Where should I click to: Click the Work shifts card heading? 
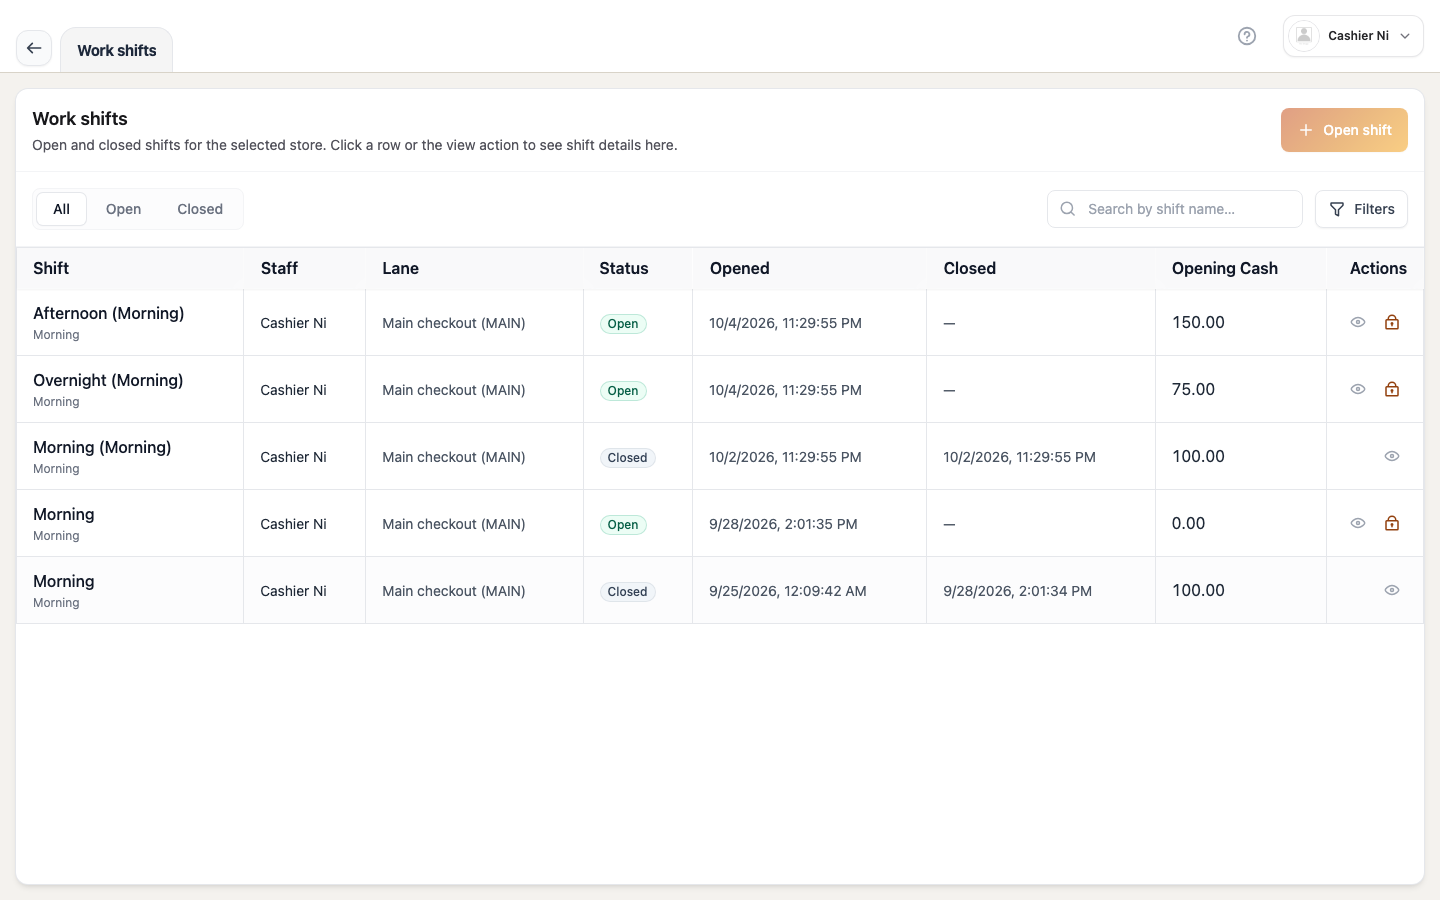80,118
